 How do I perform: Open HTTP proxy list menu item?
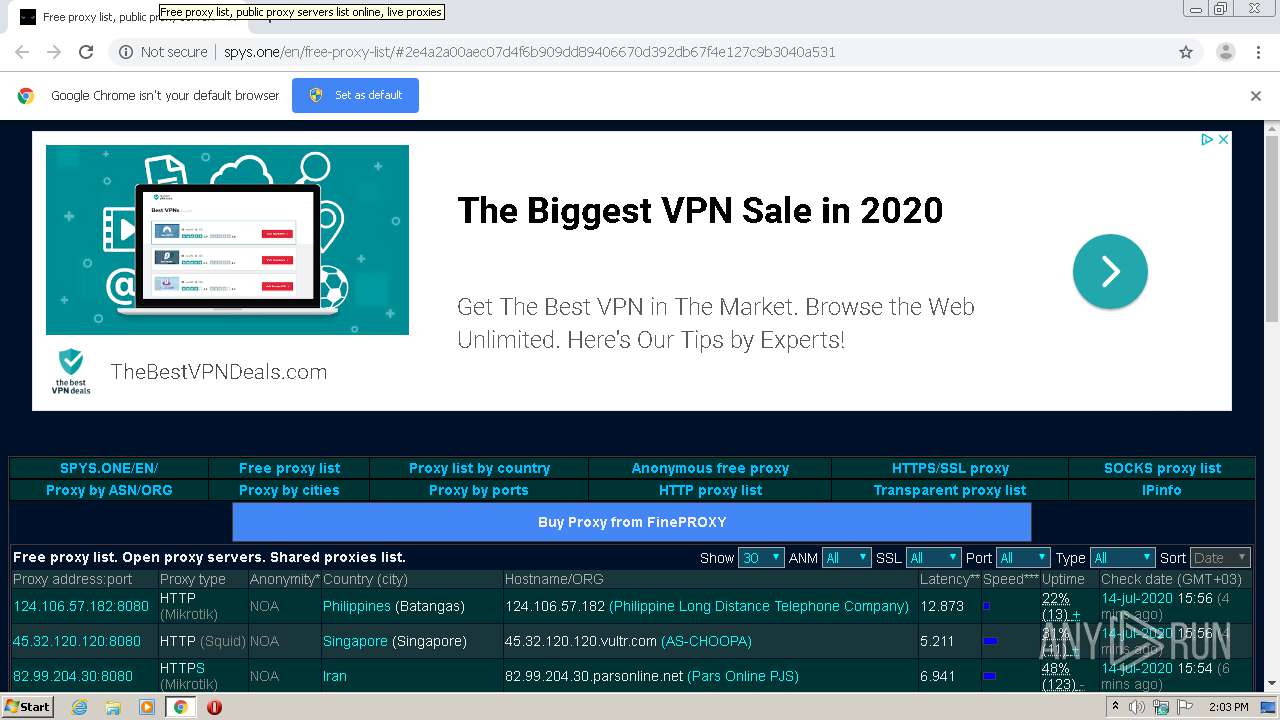[x=710, y=490]
